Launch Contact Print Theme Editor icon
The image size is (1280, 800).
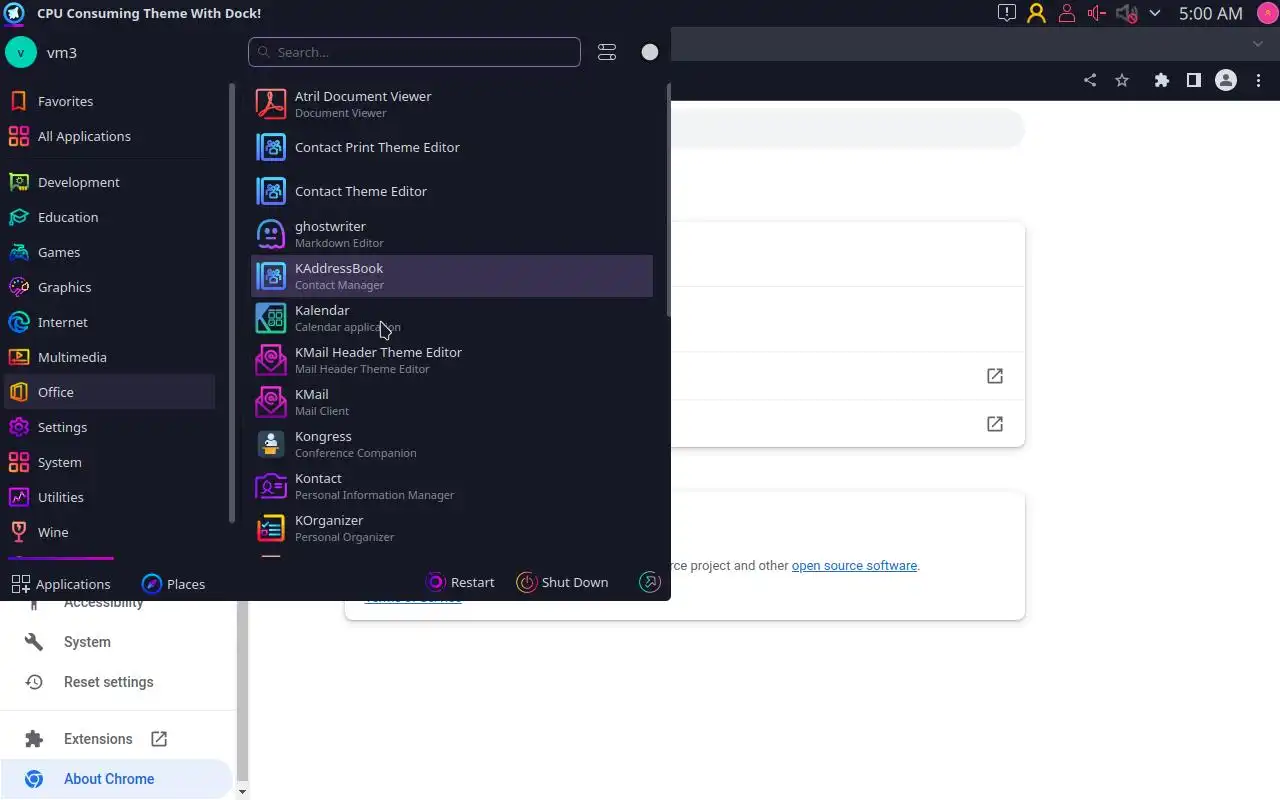[x=271, y=147]
